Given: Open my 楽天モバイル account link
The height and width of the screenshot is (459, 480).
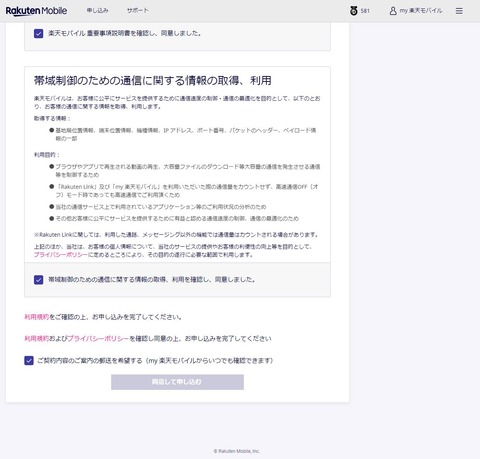Looking at the screenshot, I should (x=421, y=11).
